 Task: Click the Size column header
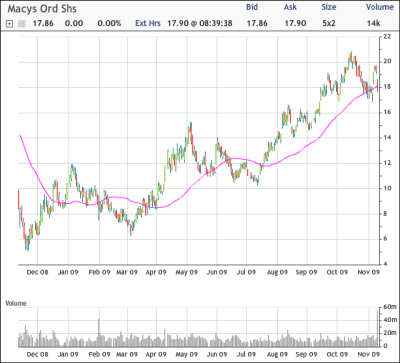(x=329, y=7)
